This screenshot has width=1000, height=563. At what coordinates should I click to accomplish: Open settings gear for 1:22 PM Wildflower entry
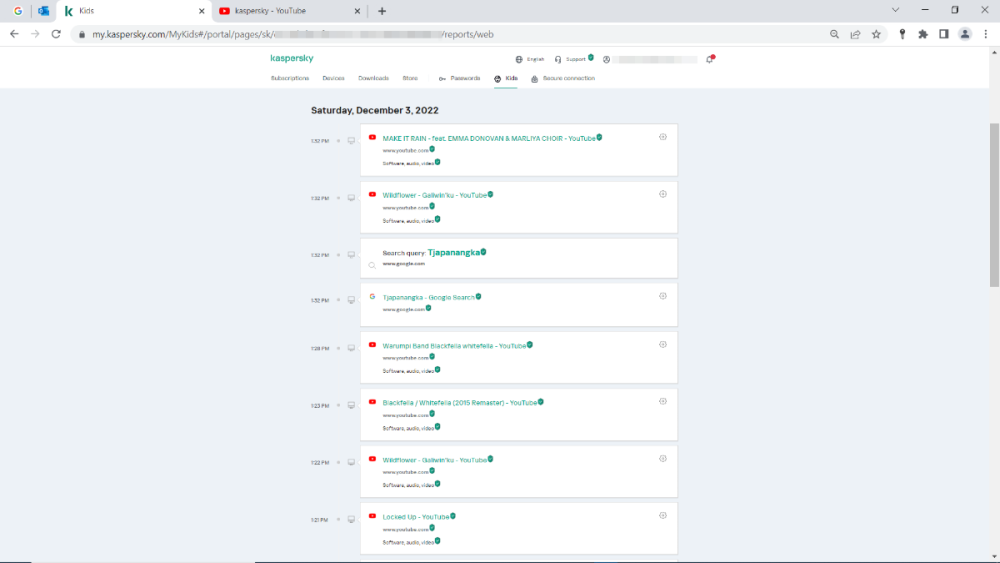click(663, 458)
